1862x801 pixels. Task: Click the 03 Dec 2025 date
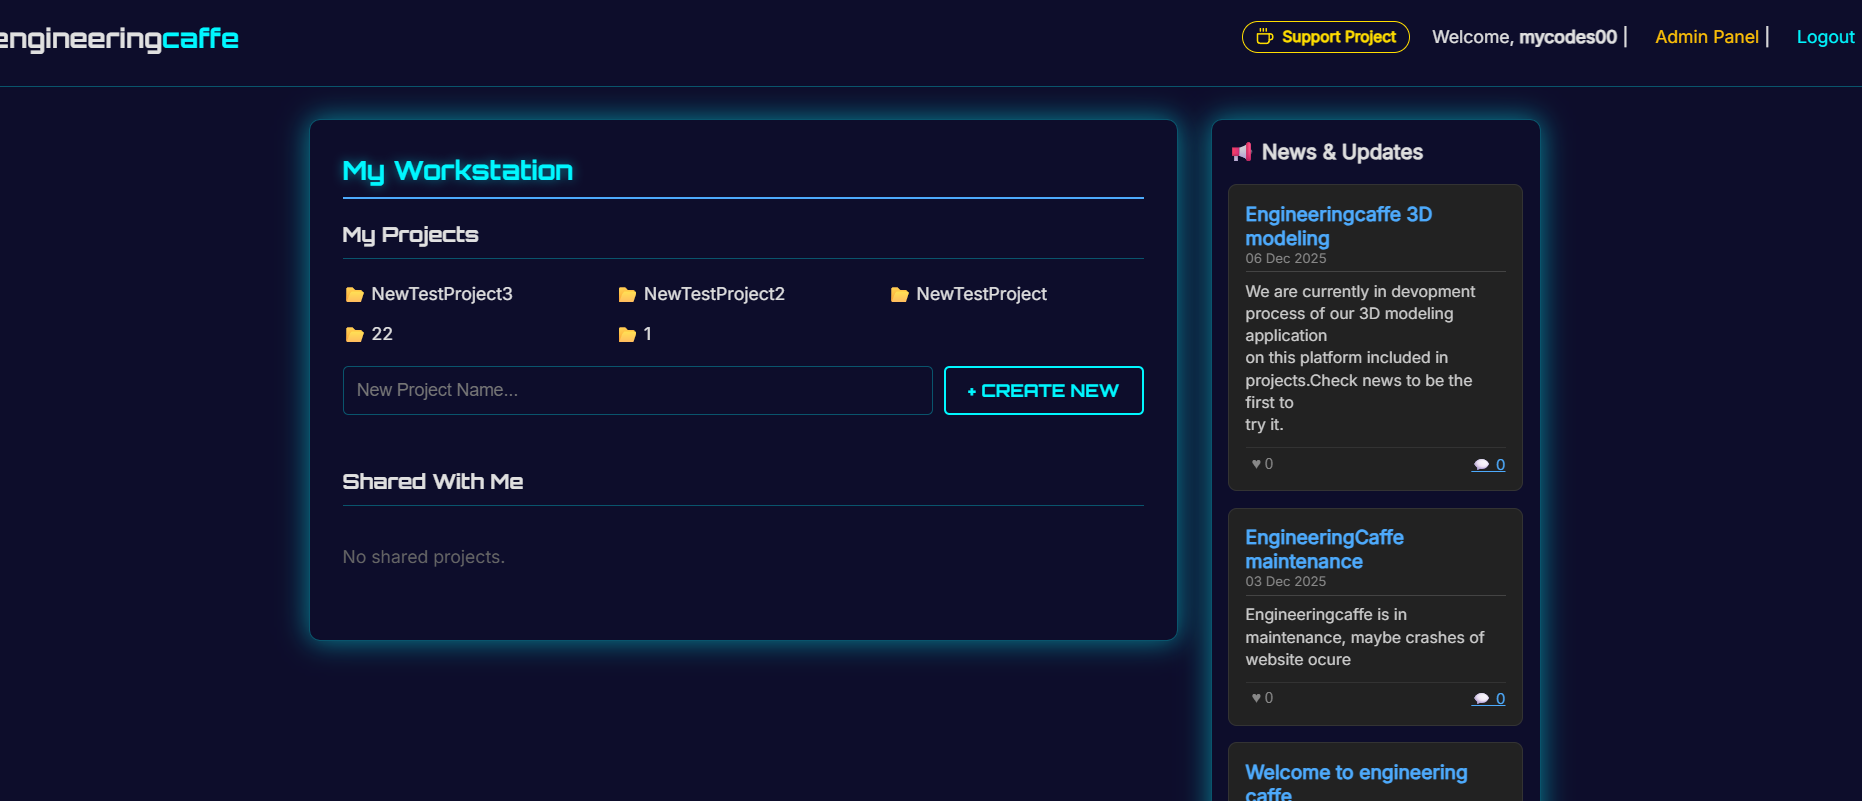coord(1285,581)
